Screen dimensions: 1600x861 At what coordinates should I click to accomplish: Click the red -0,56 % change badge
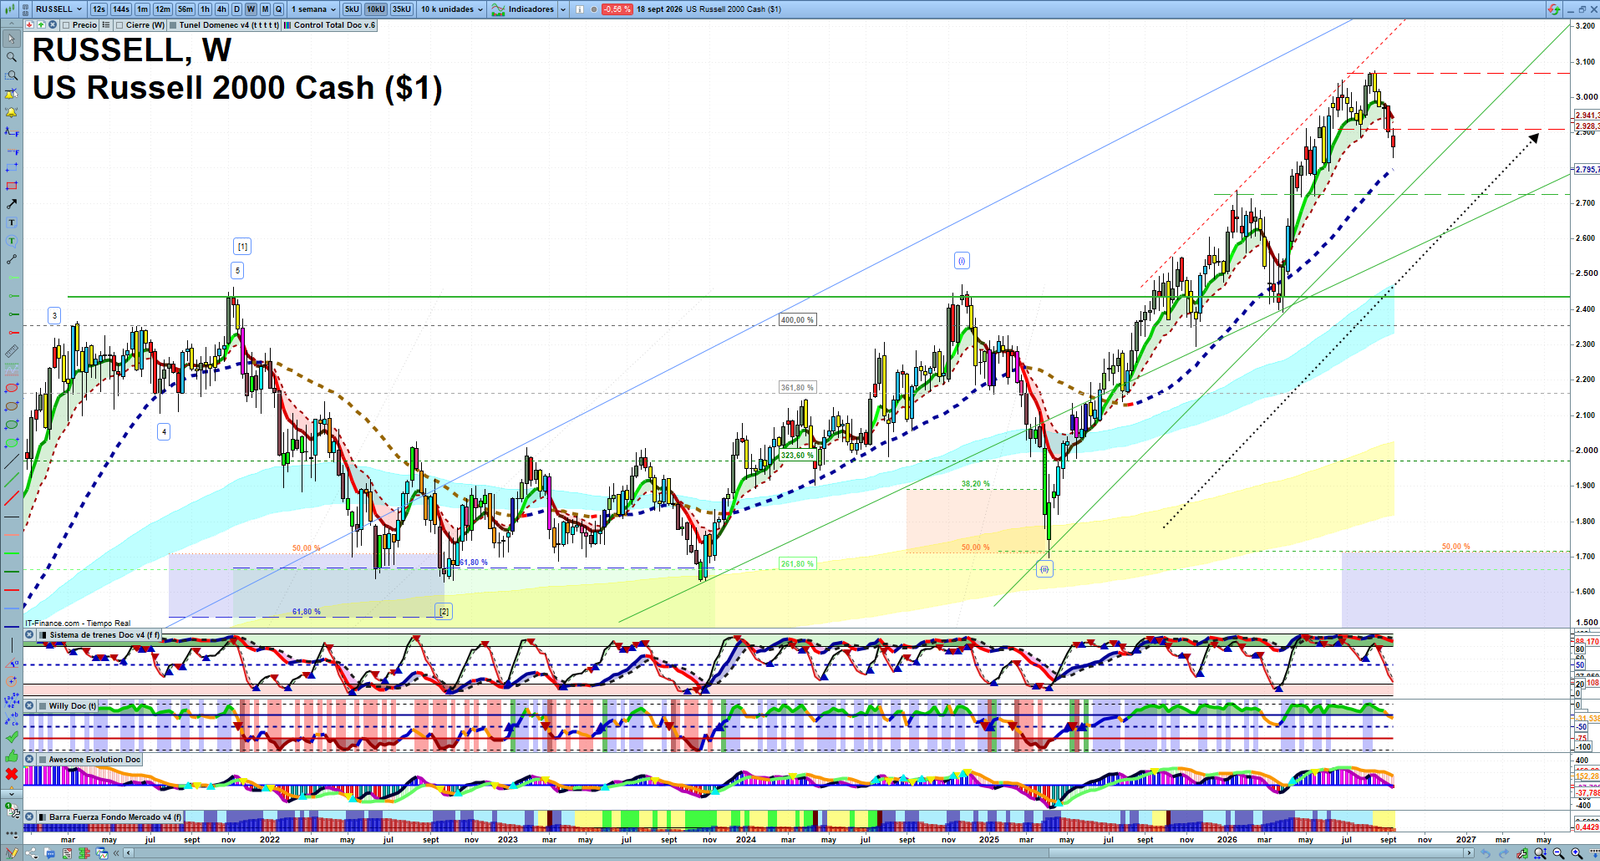617,9
